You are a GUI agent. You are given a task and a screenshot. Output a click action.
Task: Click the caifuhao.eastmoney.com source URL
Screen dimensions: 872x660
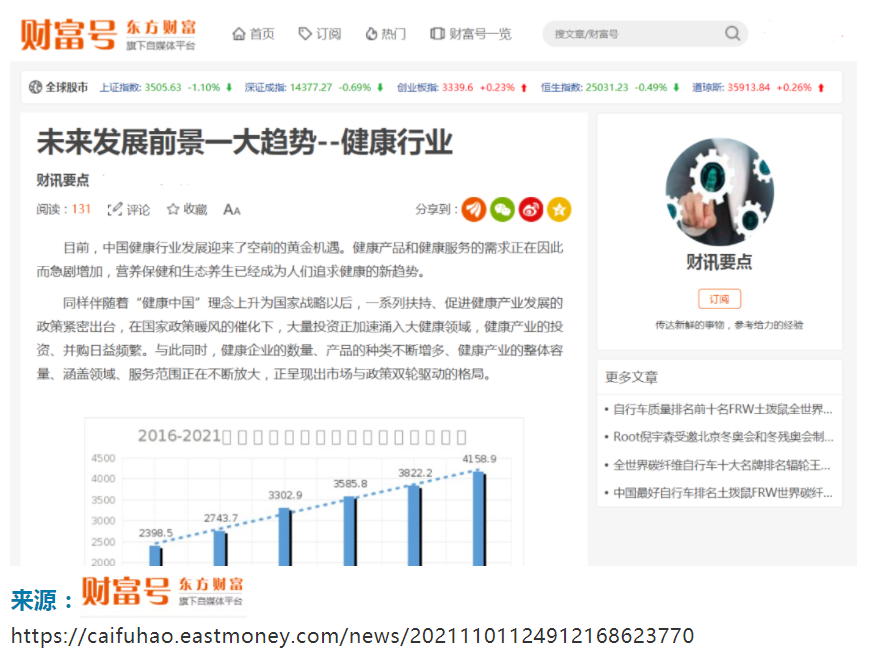pos(353,636)
